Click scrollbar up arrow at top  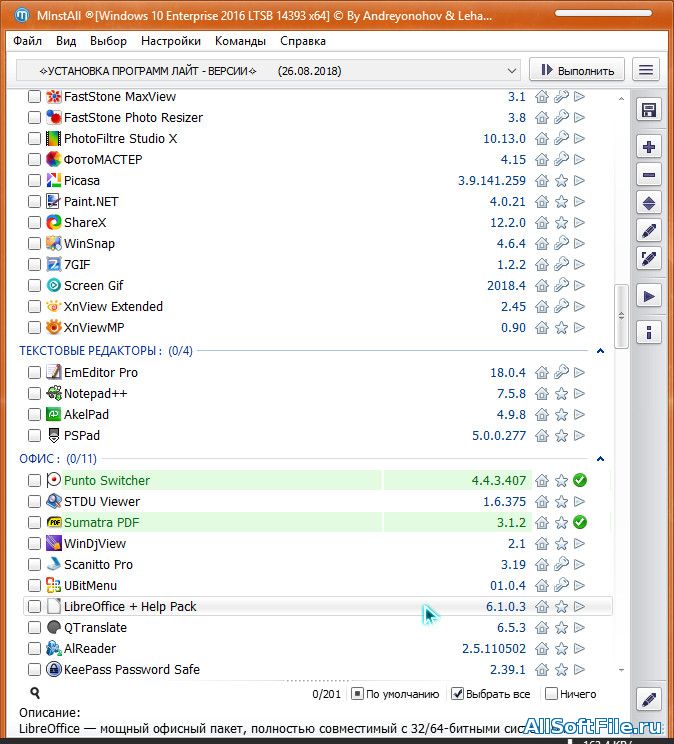point(621,99)
